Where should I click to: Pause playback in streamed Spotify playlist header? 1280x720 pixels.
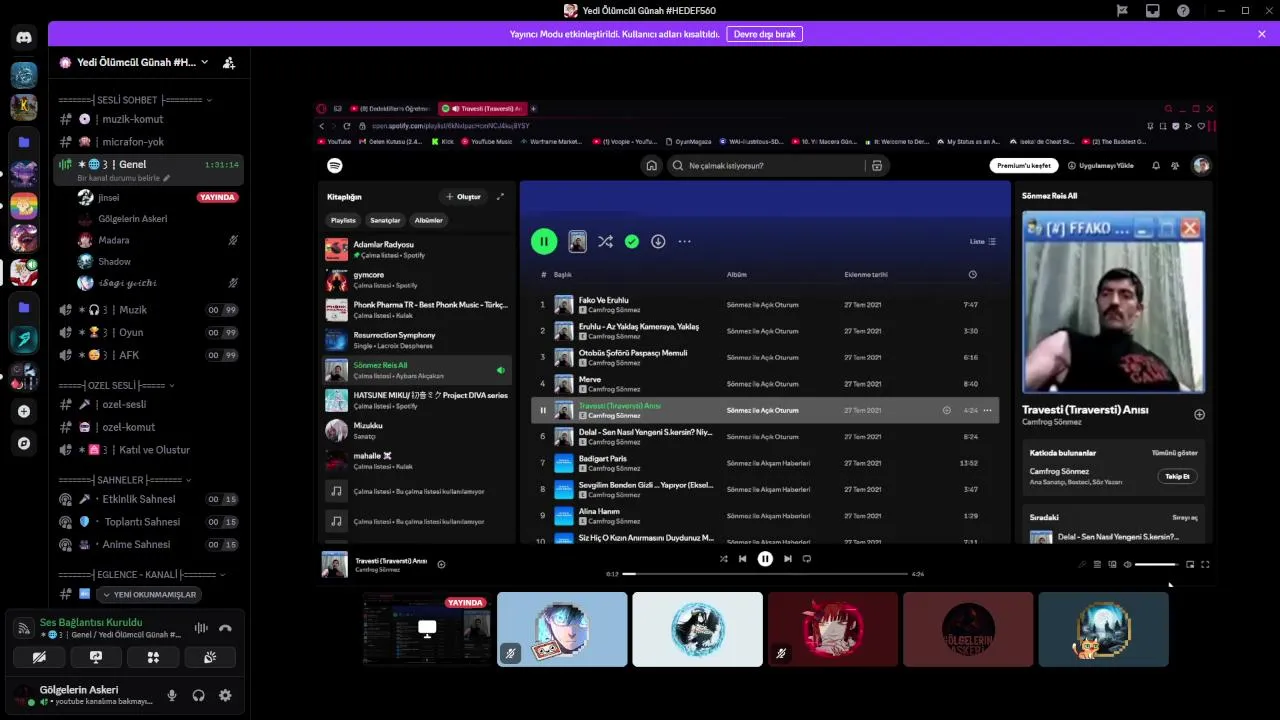(x=544, y=241)
